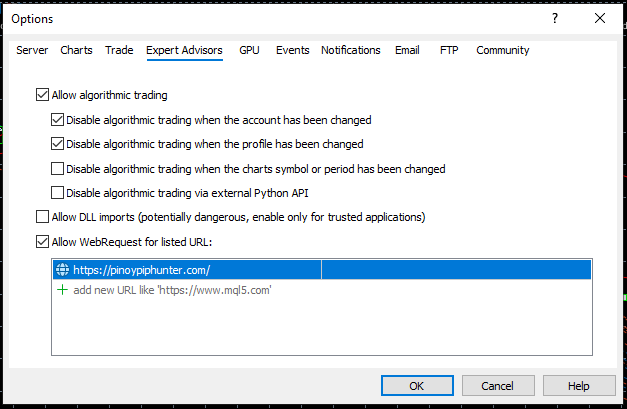The height and width of the screenshot is (409, 627).
Task: Open the Notifications tab
Action: [x=350, y=50]
